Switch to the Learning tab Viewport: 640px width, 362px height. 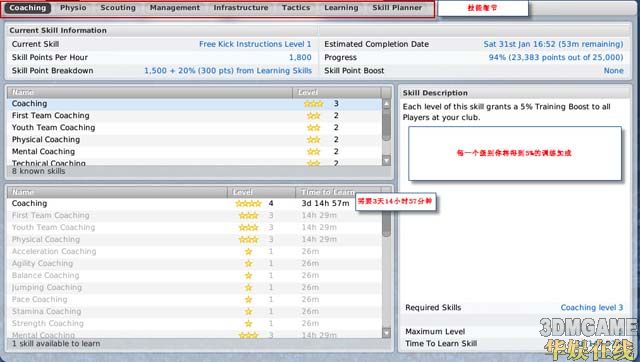pyautogui.click(x=341, y=8)
